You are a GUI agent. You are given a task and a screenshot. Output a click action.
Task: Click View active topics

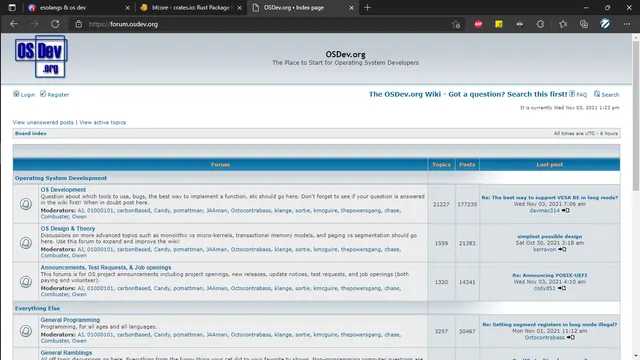(x=102, y=122)
